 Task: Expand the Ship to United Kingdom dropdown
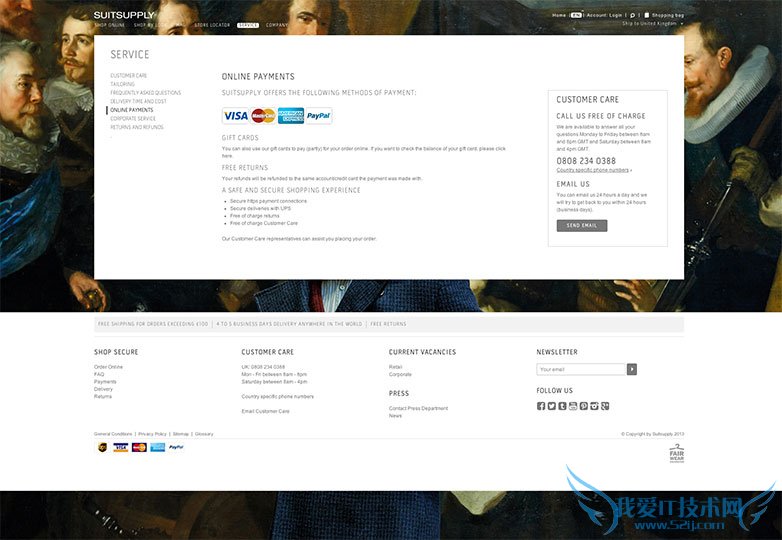[652, 23]
